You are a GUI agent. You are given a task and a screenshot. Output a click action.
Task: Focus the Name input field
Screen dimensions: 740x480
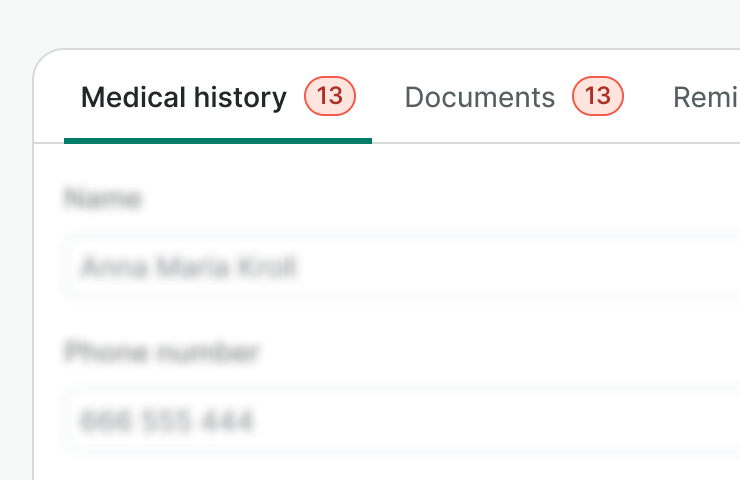(400, 267)
